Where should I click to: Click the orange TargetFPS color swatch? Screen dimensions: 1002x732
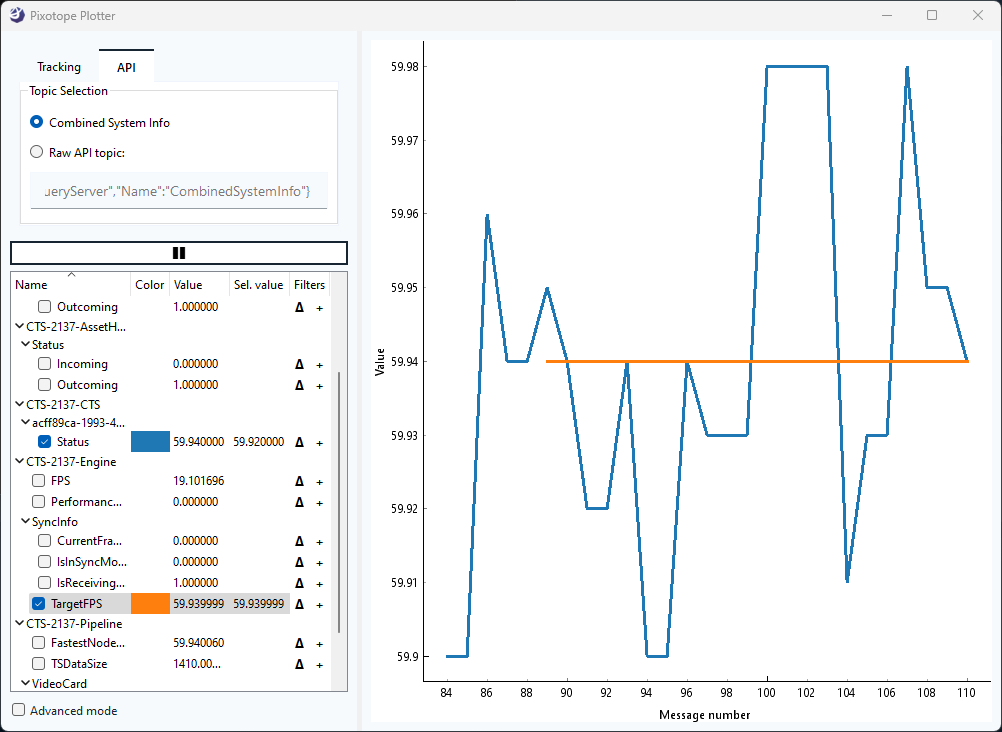pyautogui.click(x=150, y=604)
